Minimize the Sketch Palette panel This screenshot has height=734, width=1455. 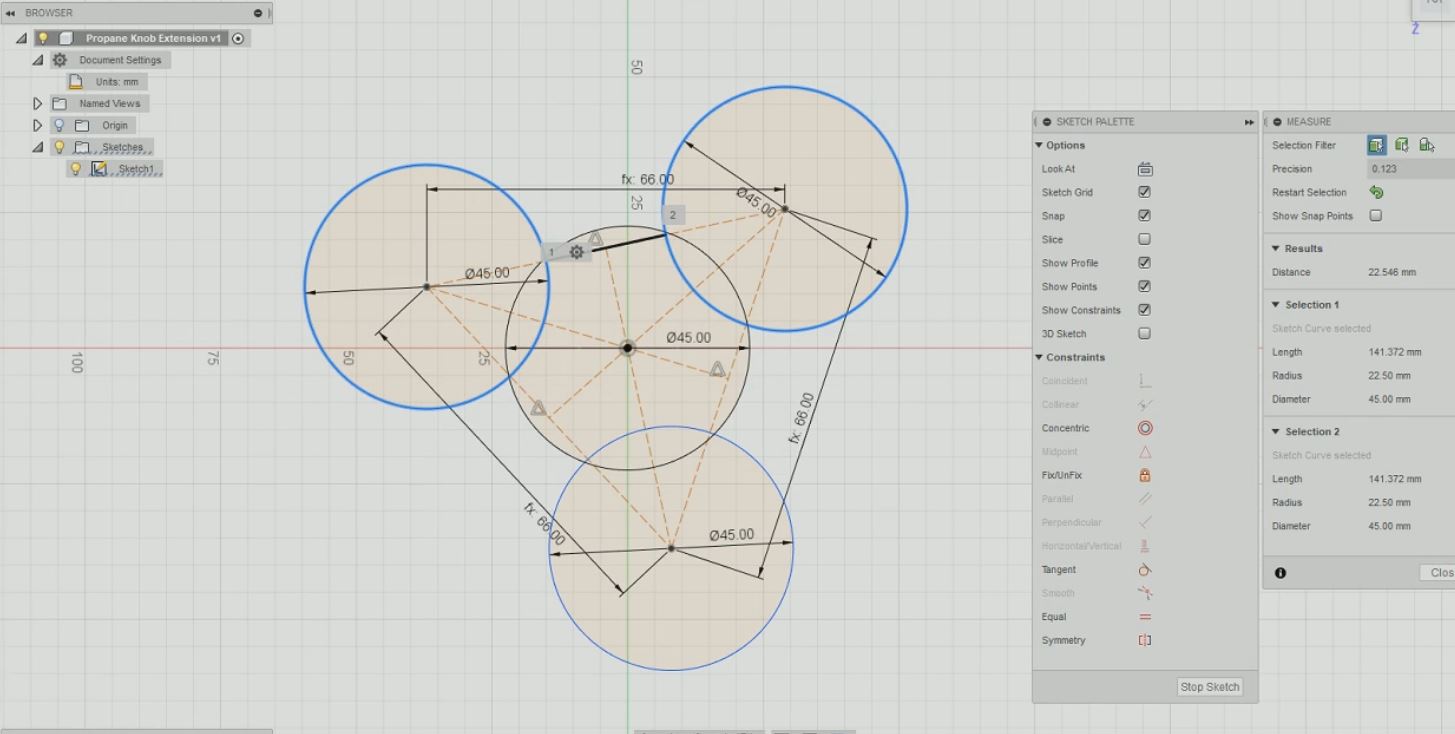tap(1047, 122)
